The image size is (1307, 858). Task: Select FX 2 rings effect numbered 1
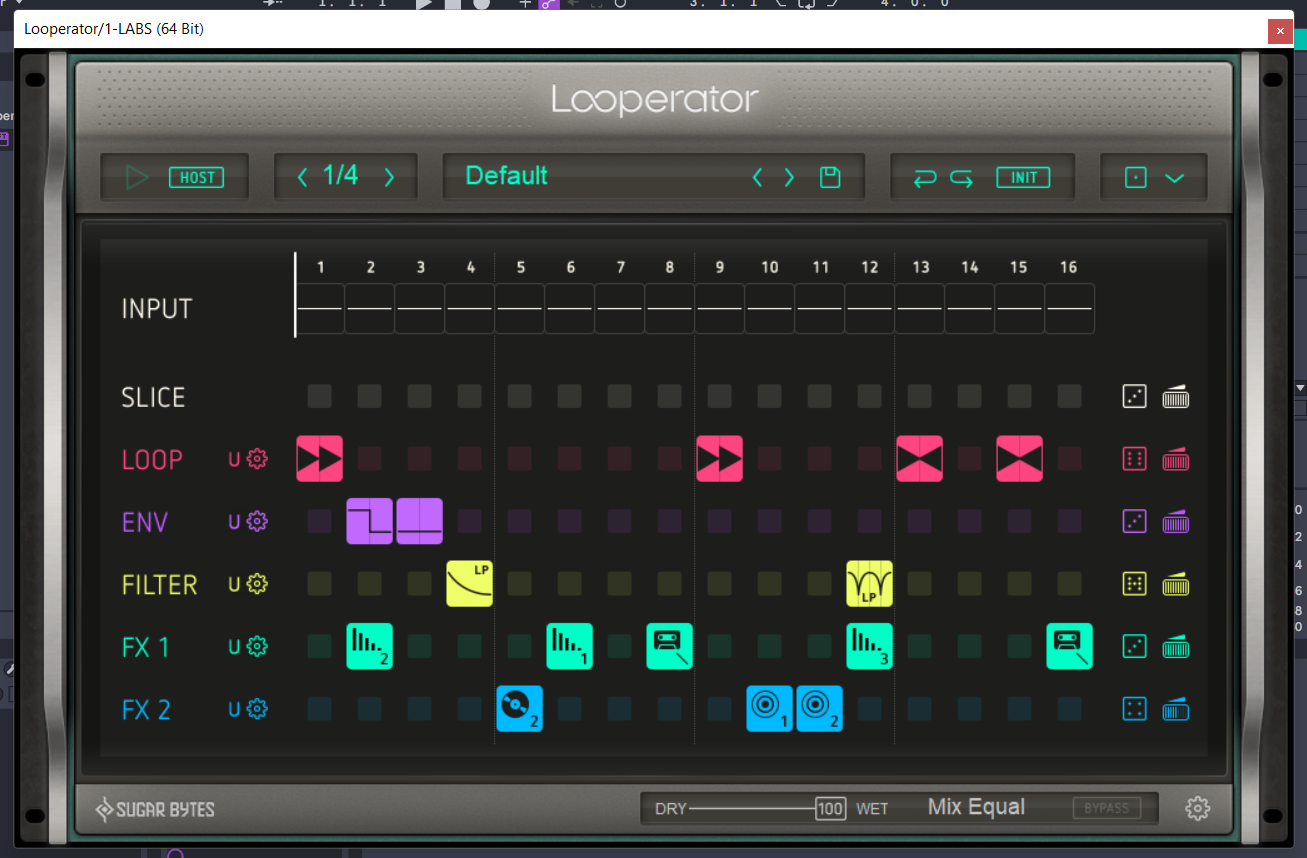pyautogui.click(x=770, y=709)
